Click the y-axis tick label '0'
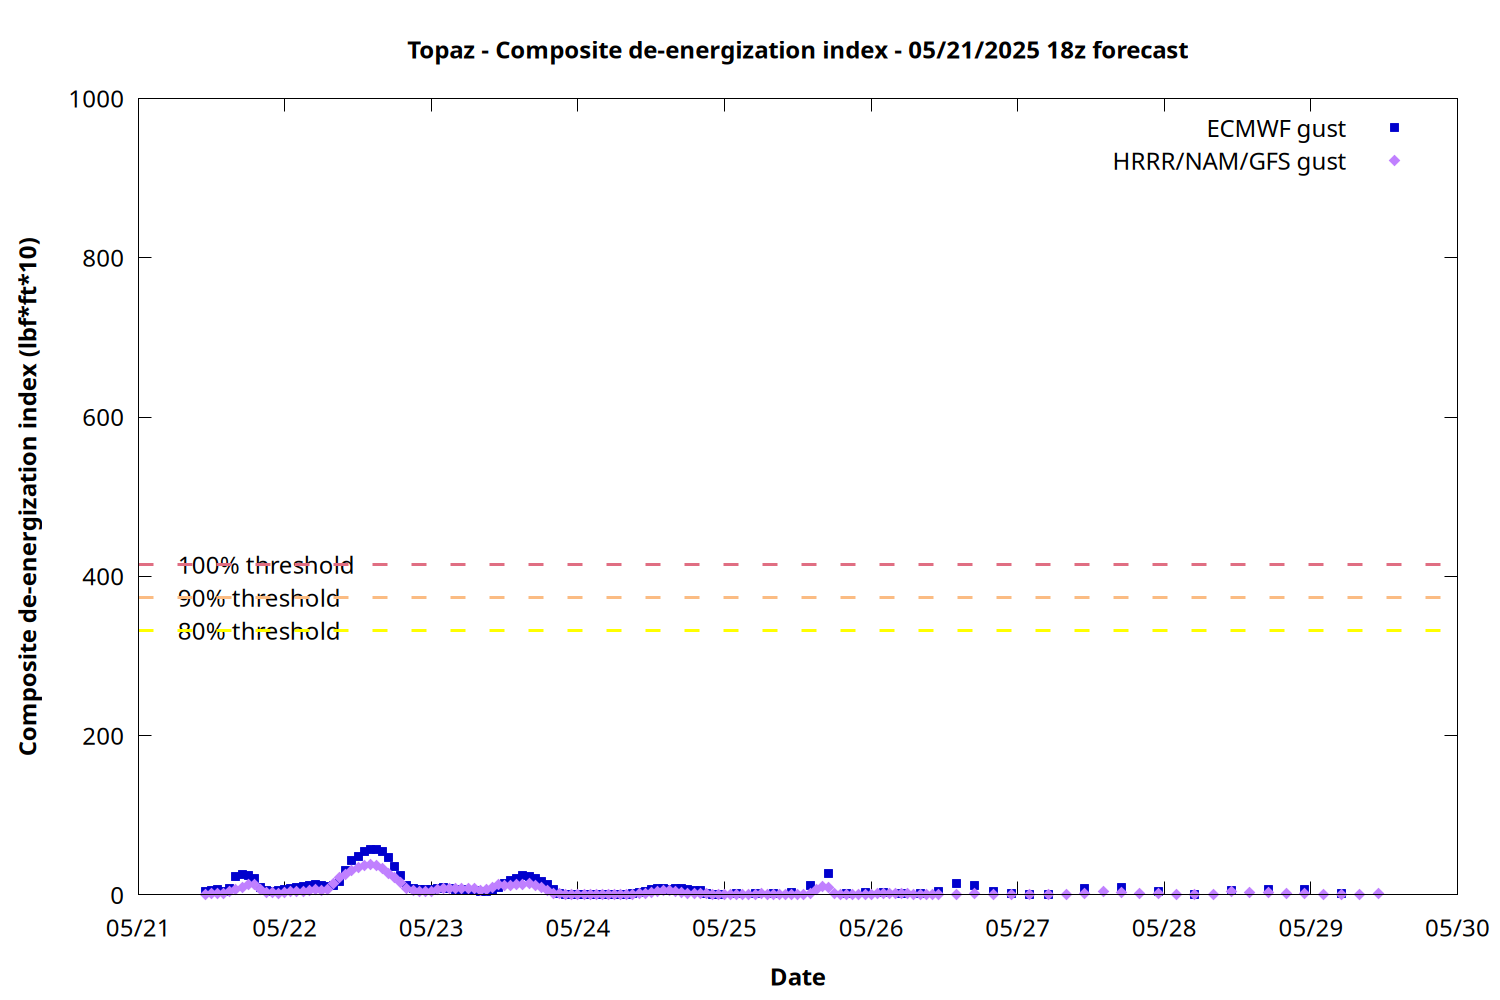The image size is (1500, 1000). click(117, 896)
